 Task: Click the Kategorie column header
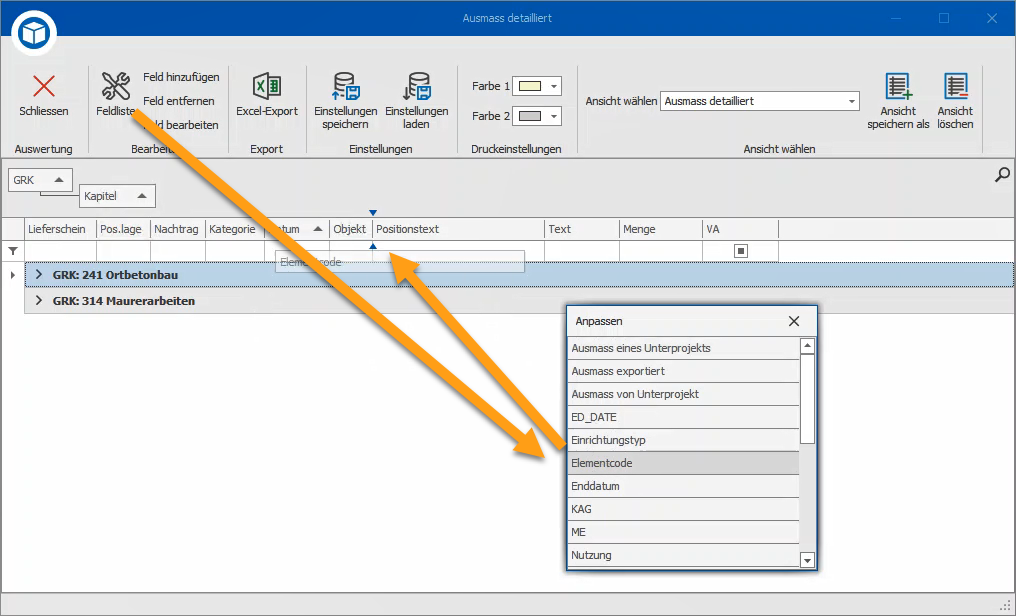235,229
